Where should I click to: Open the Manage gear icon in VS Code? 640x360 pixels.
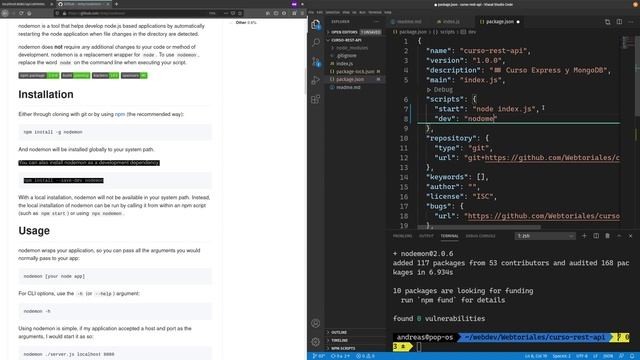tap(316, 342)
